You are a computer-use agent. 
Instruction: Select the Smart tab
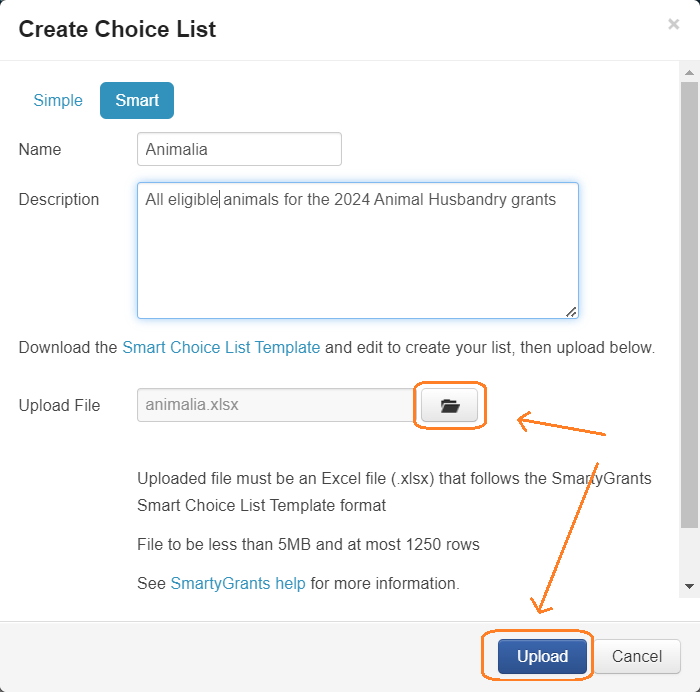tap(137, 100)
